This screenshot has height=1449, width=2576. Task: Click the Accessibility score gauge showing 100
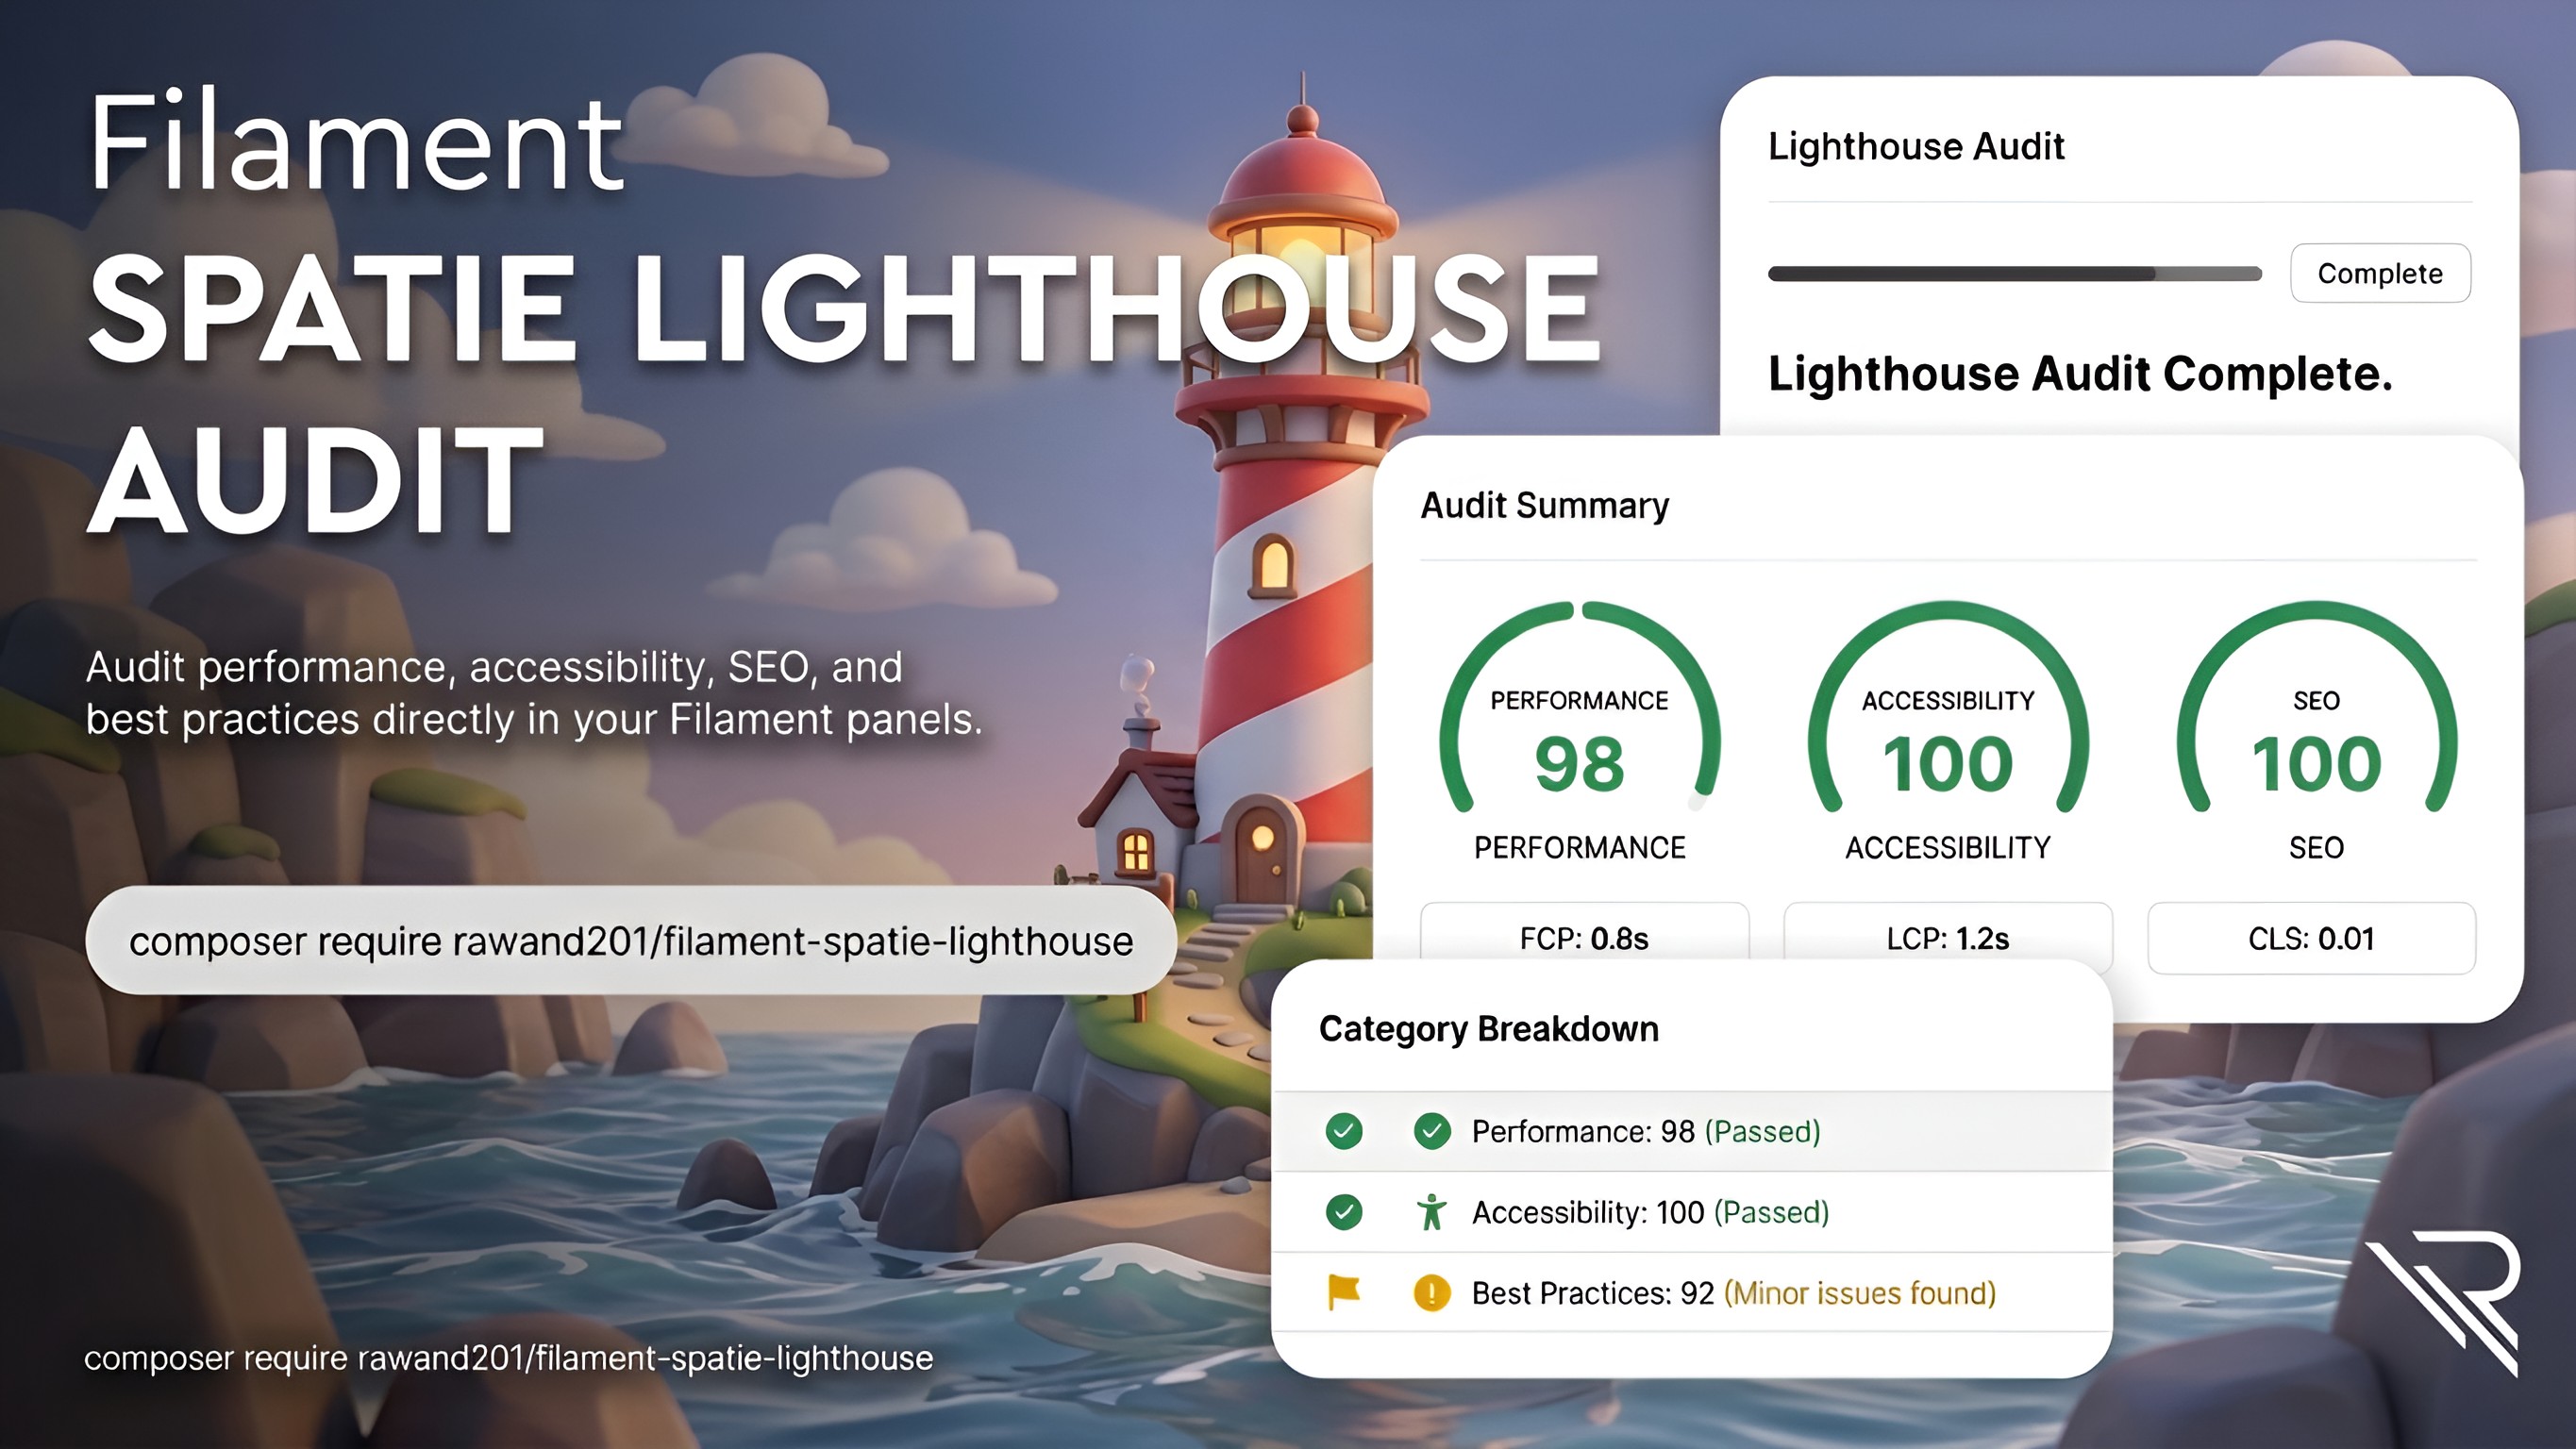point(1948,708)
